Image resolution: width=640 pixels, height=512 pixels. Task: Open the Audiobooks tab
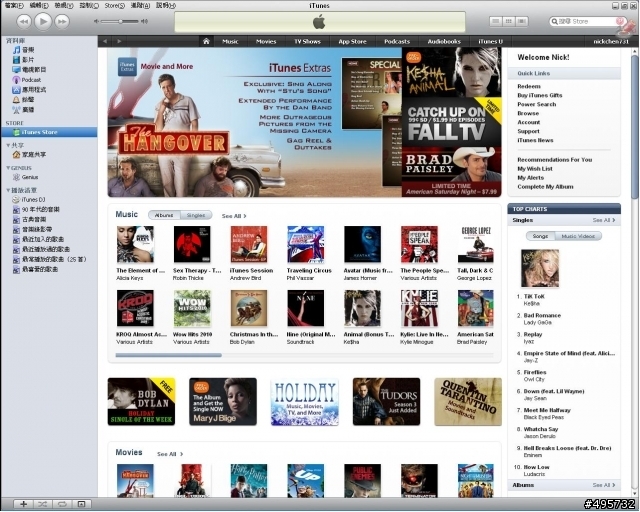[x=444, y=41]
